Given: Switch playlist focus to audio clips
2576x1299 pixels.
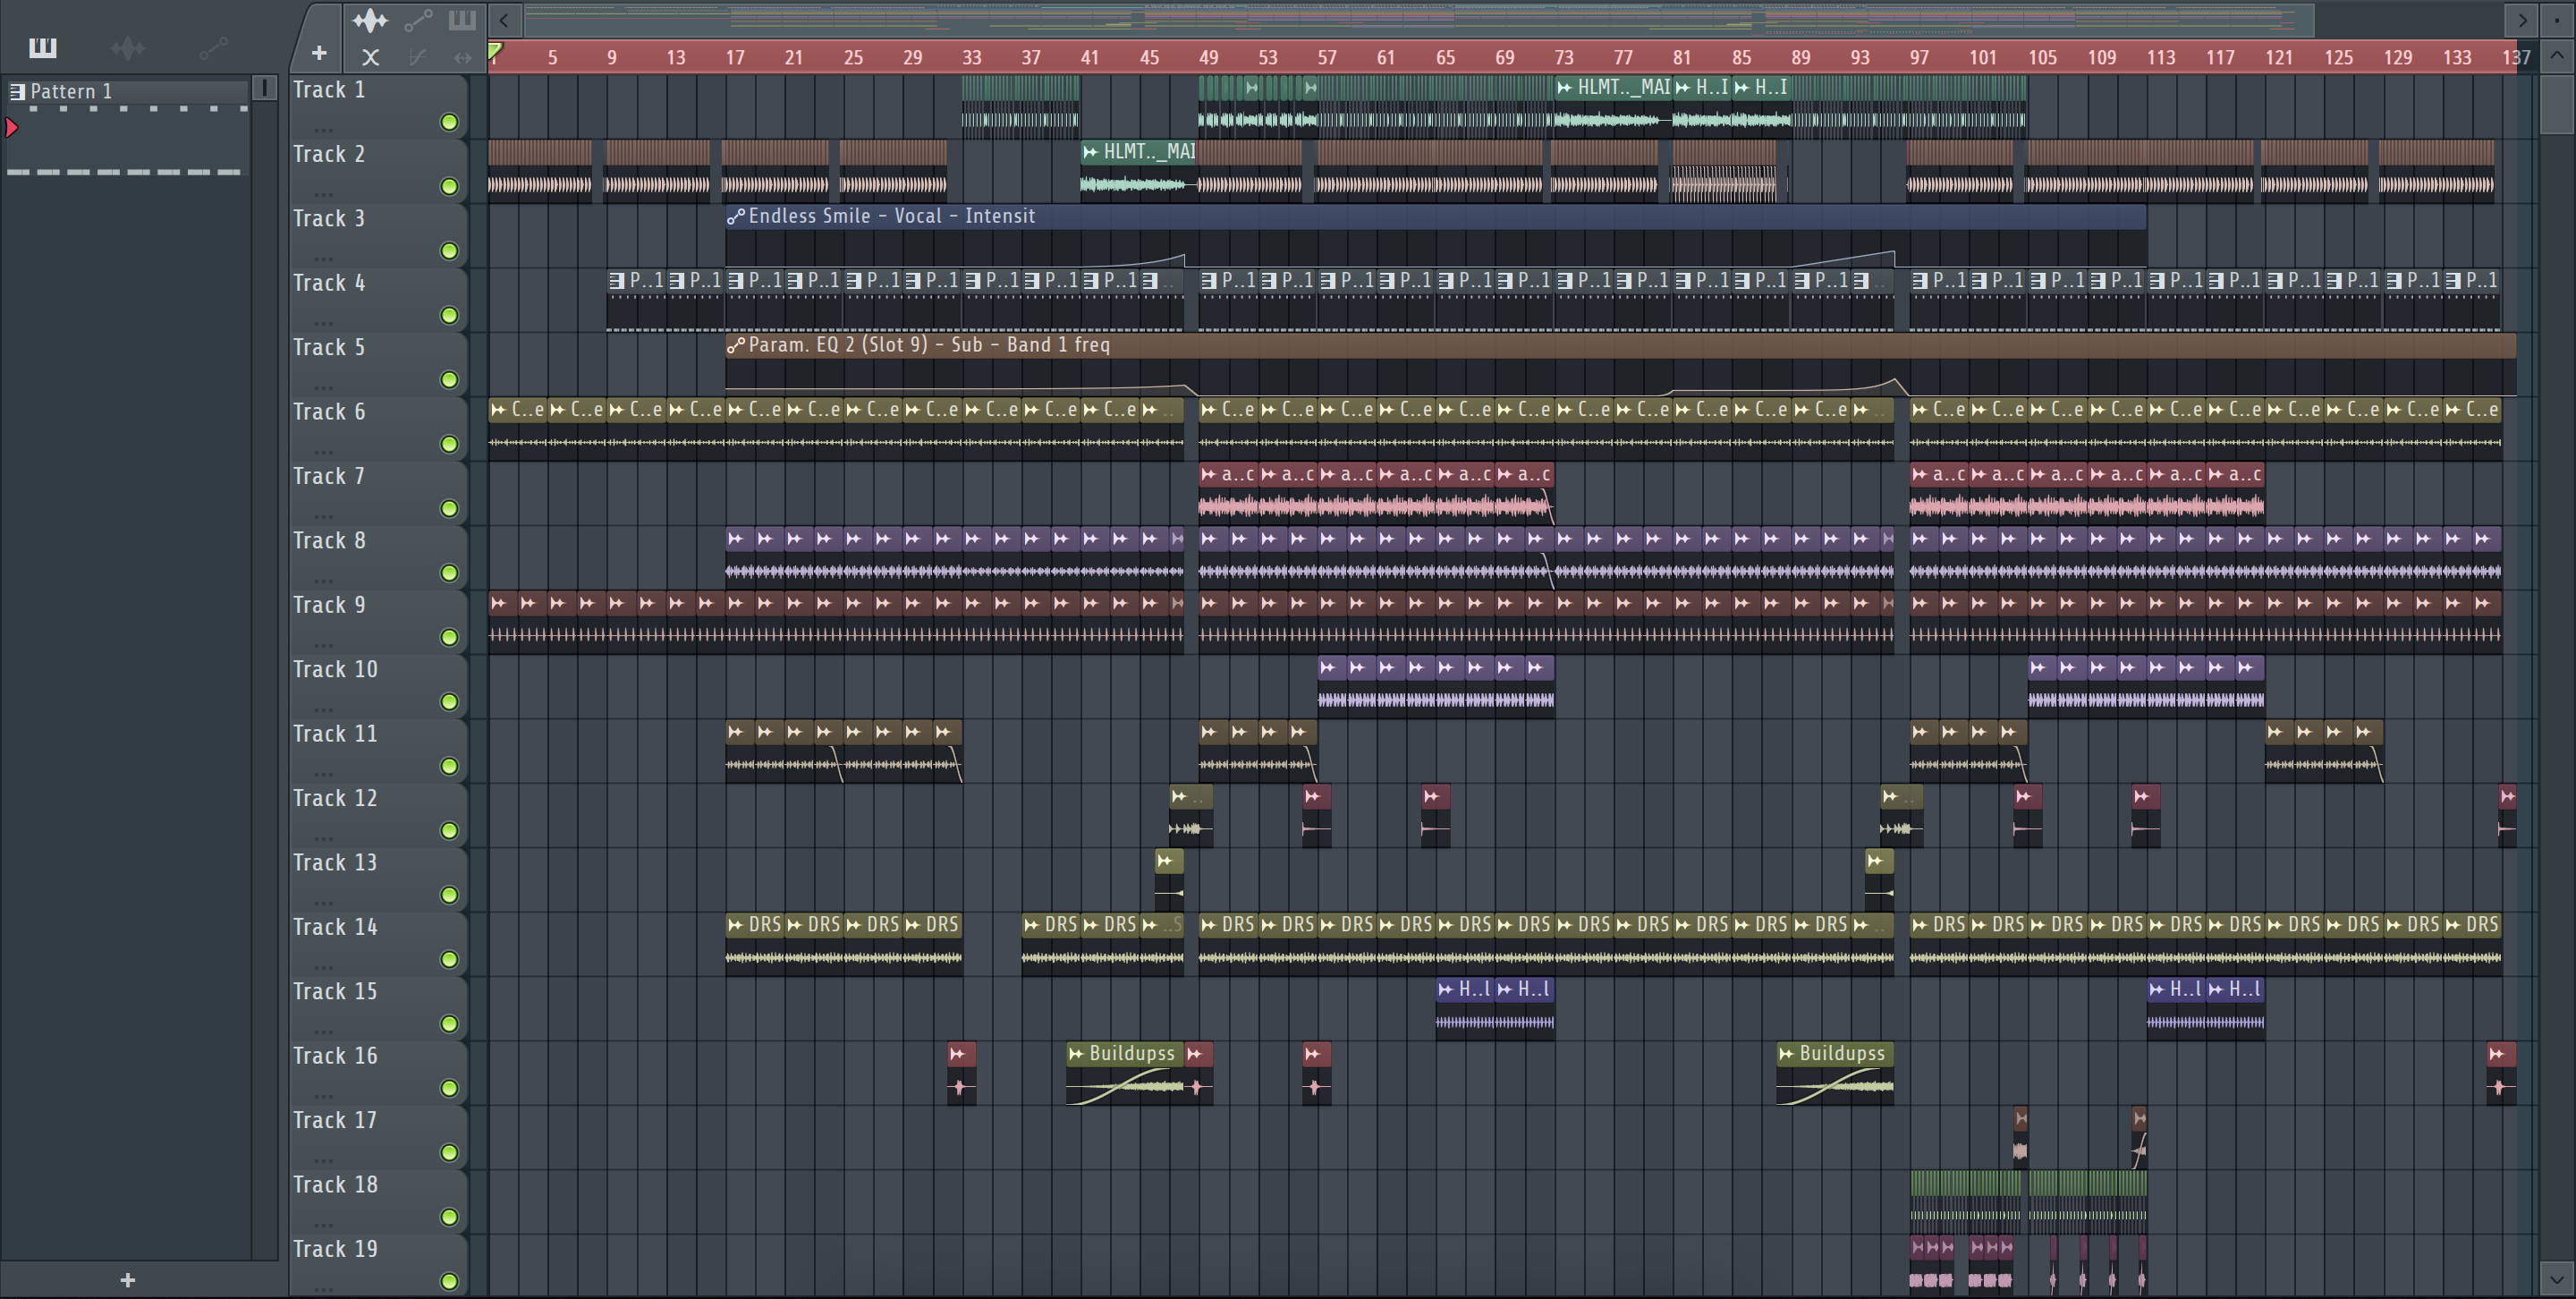Looking at the screenshot, I should click(370, 20).
